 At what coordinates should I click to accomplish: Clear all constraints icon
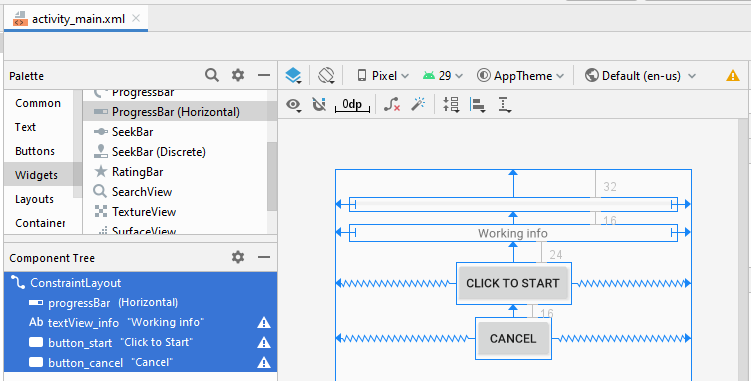tap(392, 104)
